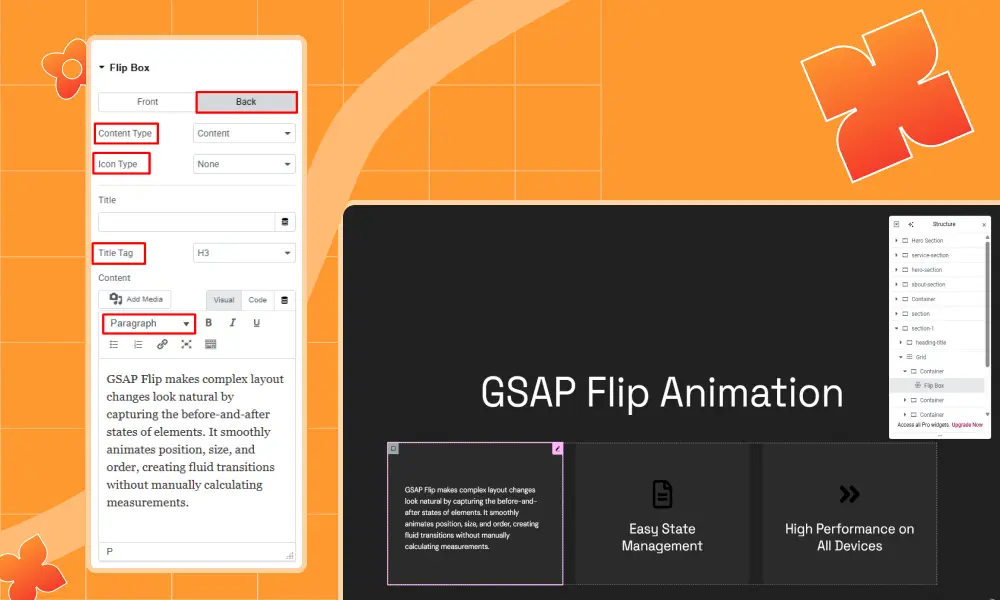
Task: Click the dynamic tags icon beside Title field
Action: pos(285,222)
